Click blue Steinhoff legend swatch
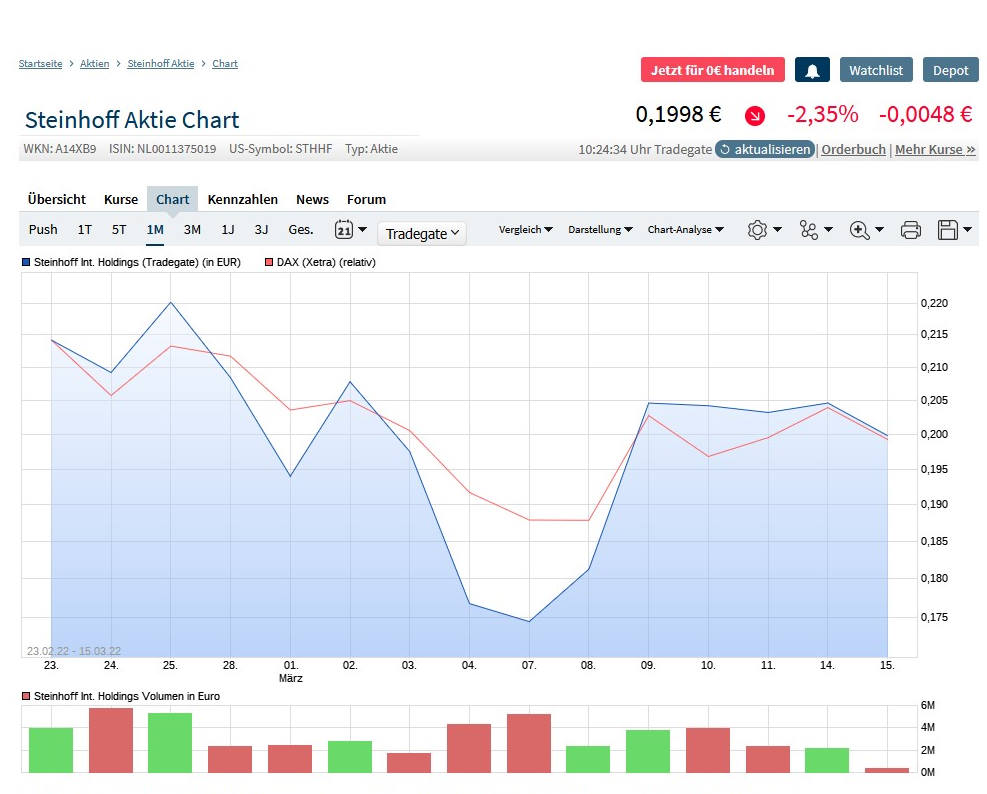Viewport: 987px width, 794px height. [x=26, y=262]
